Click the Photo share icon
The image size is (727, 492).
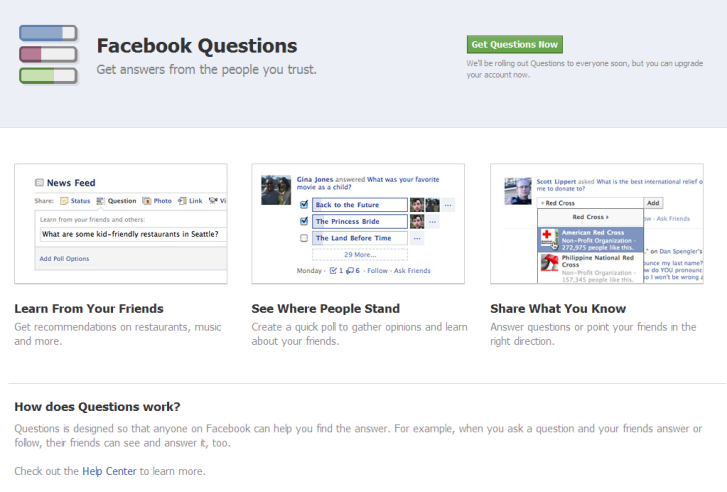pyautogui.click(x=147, y=201)
